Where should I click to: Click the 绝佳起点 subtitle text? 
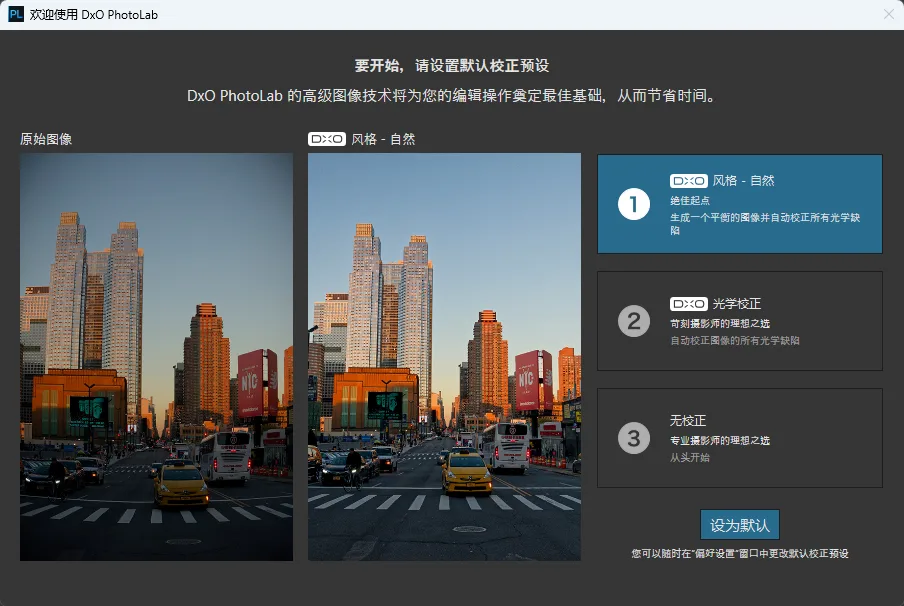click(x=690, y=201)
